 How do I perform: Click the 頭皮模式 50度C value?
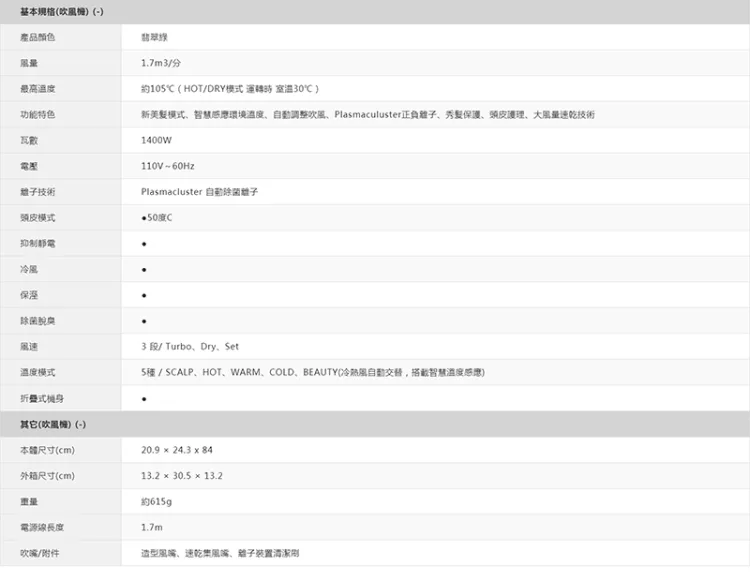point(158,218)
